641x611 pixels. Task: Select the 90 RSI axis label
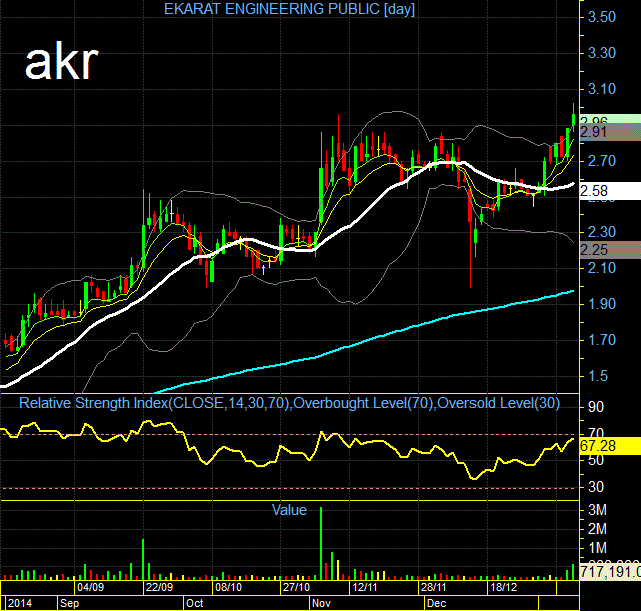(596, 407)
